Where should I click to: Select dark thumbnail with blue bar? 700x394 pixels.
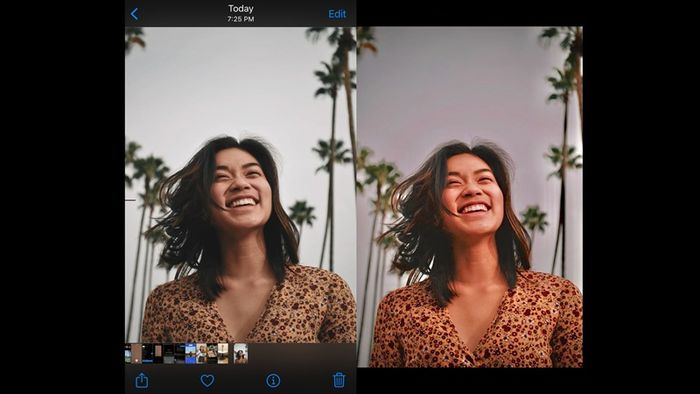[147, 353]
